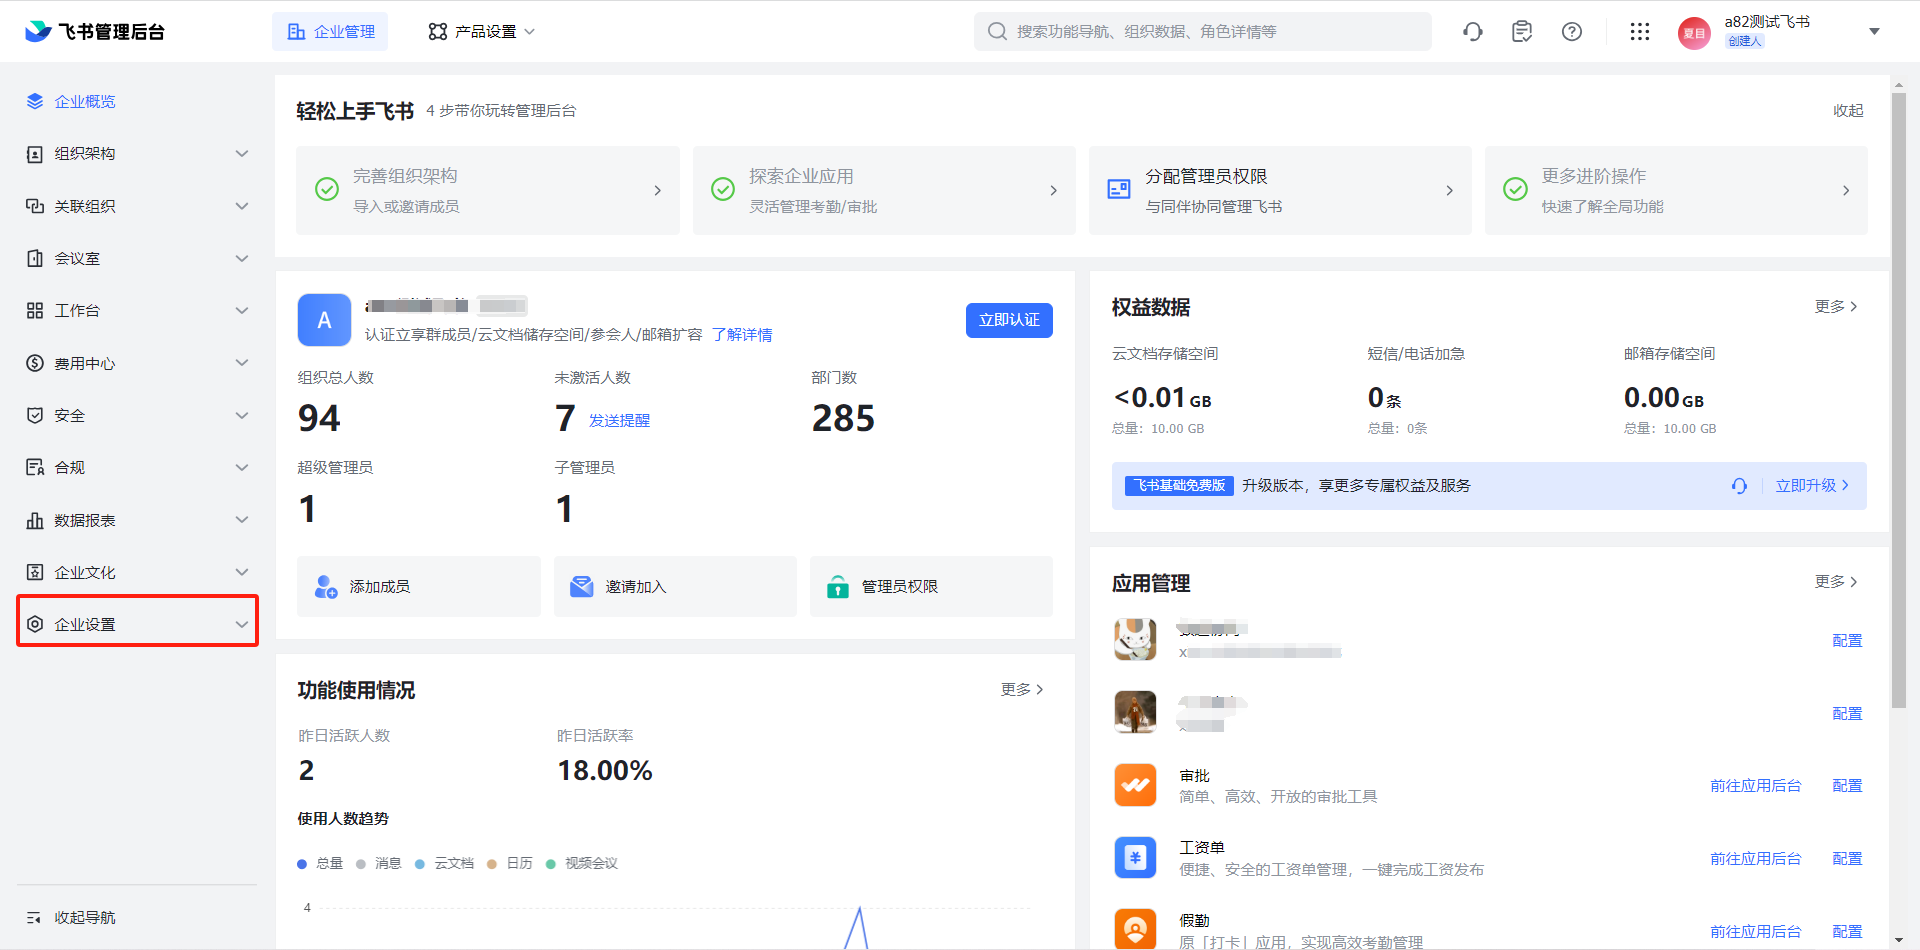Toggle the 视频会议 legend item
This screenshot has height=950, width=1920.
[582, 864]
